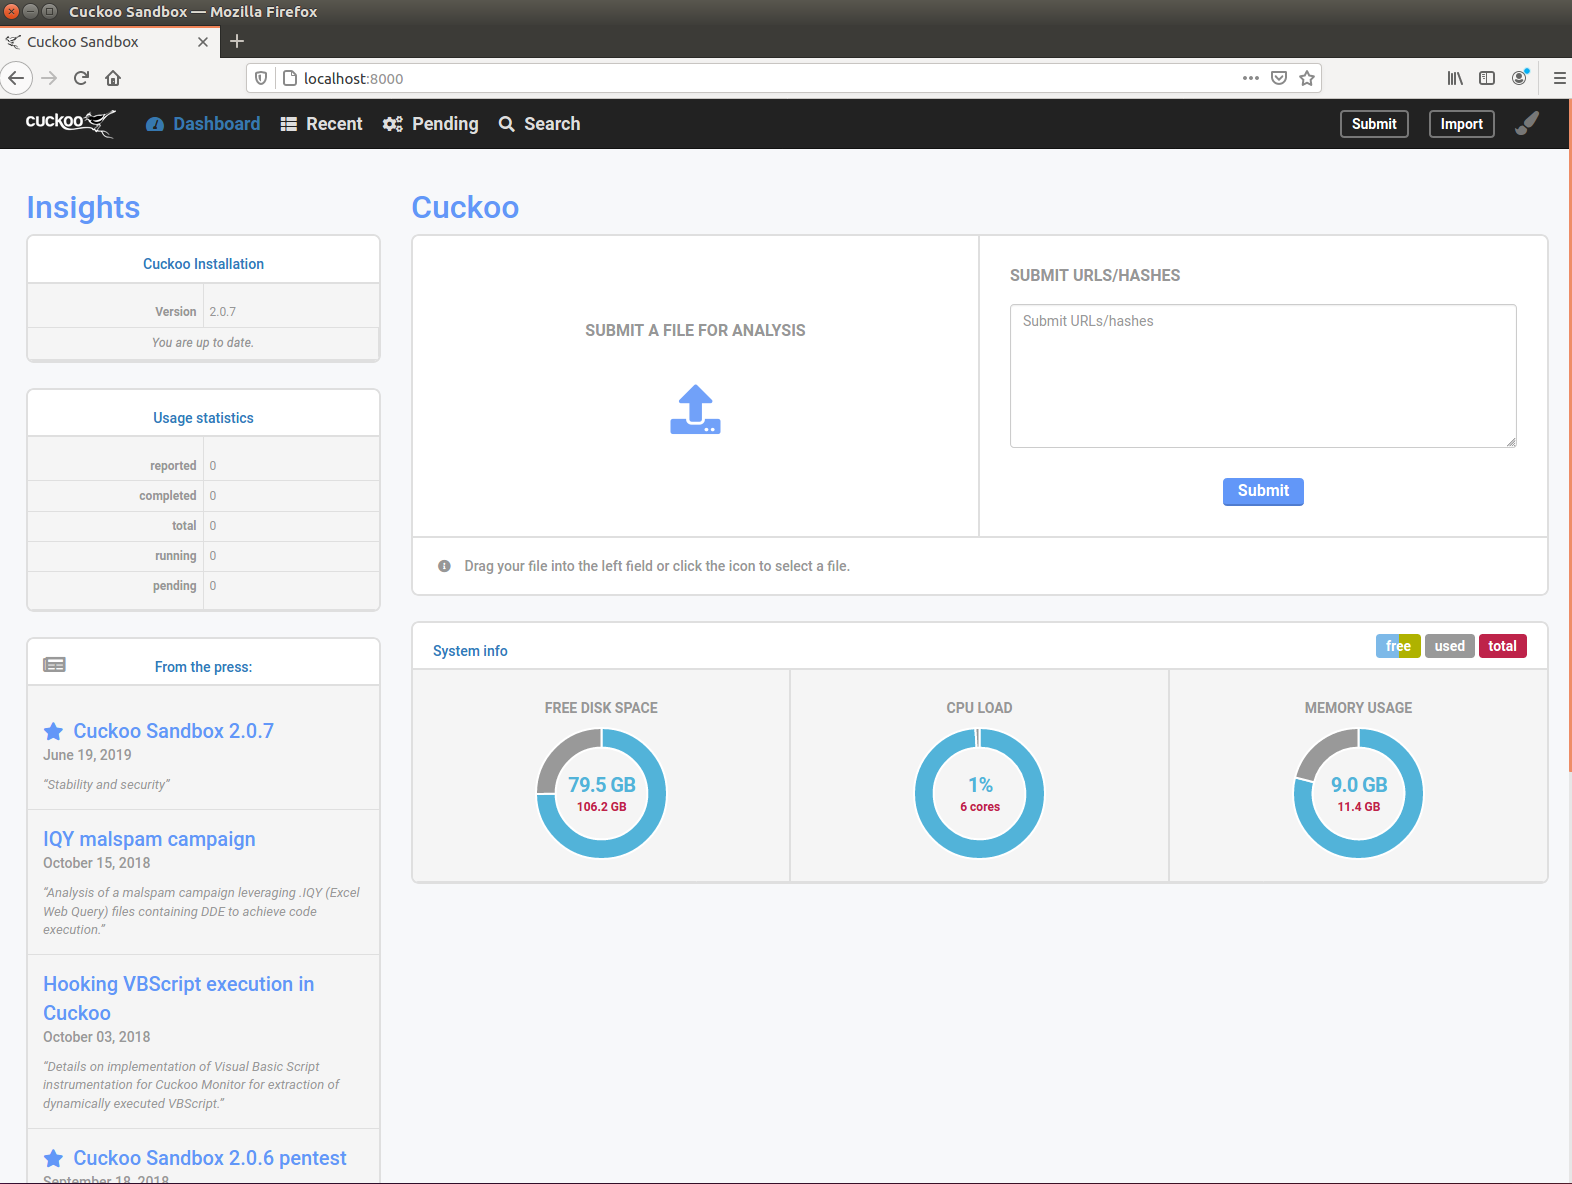Show sidebars icon in toolbar
The image size is (1572, 1184).
(1487, 78)
